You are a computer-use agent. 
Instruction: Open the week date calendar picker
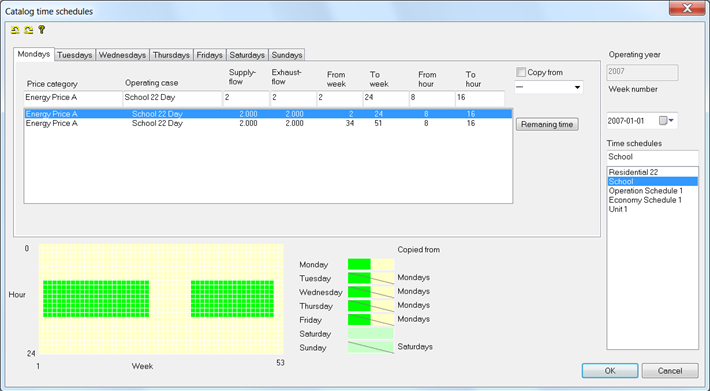click(666, 120)
